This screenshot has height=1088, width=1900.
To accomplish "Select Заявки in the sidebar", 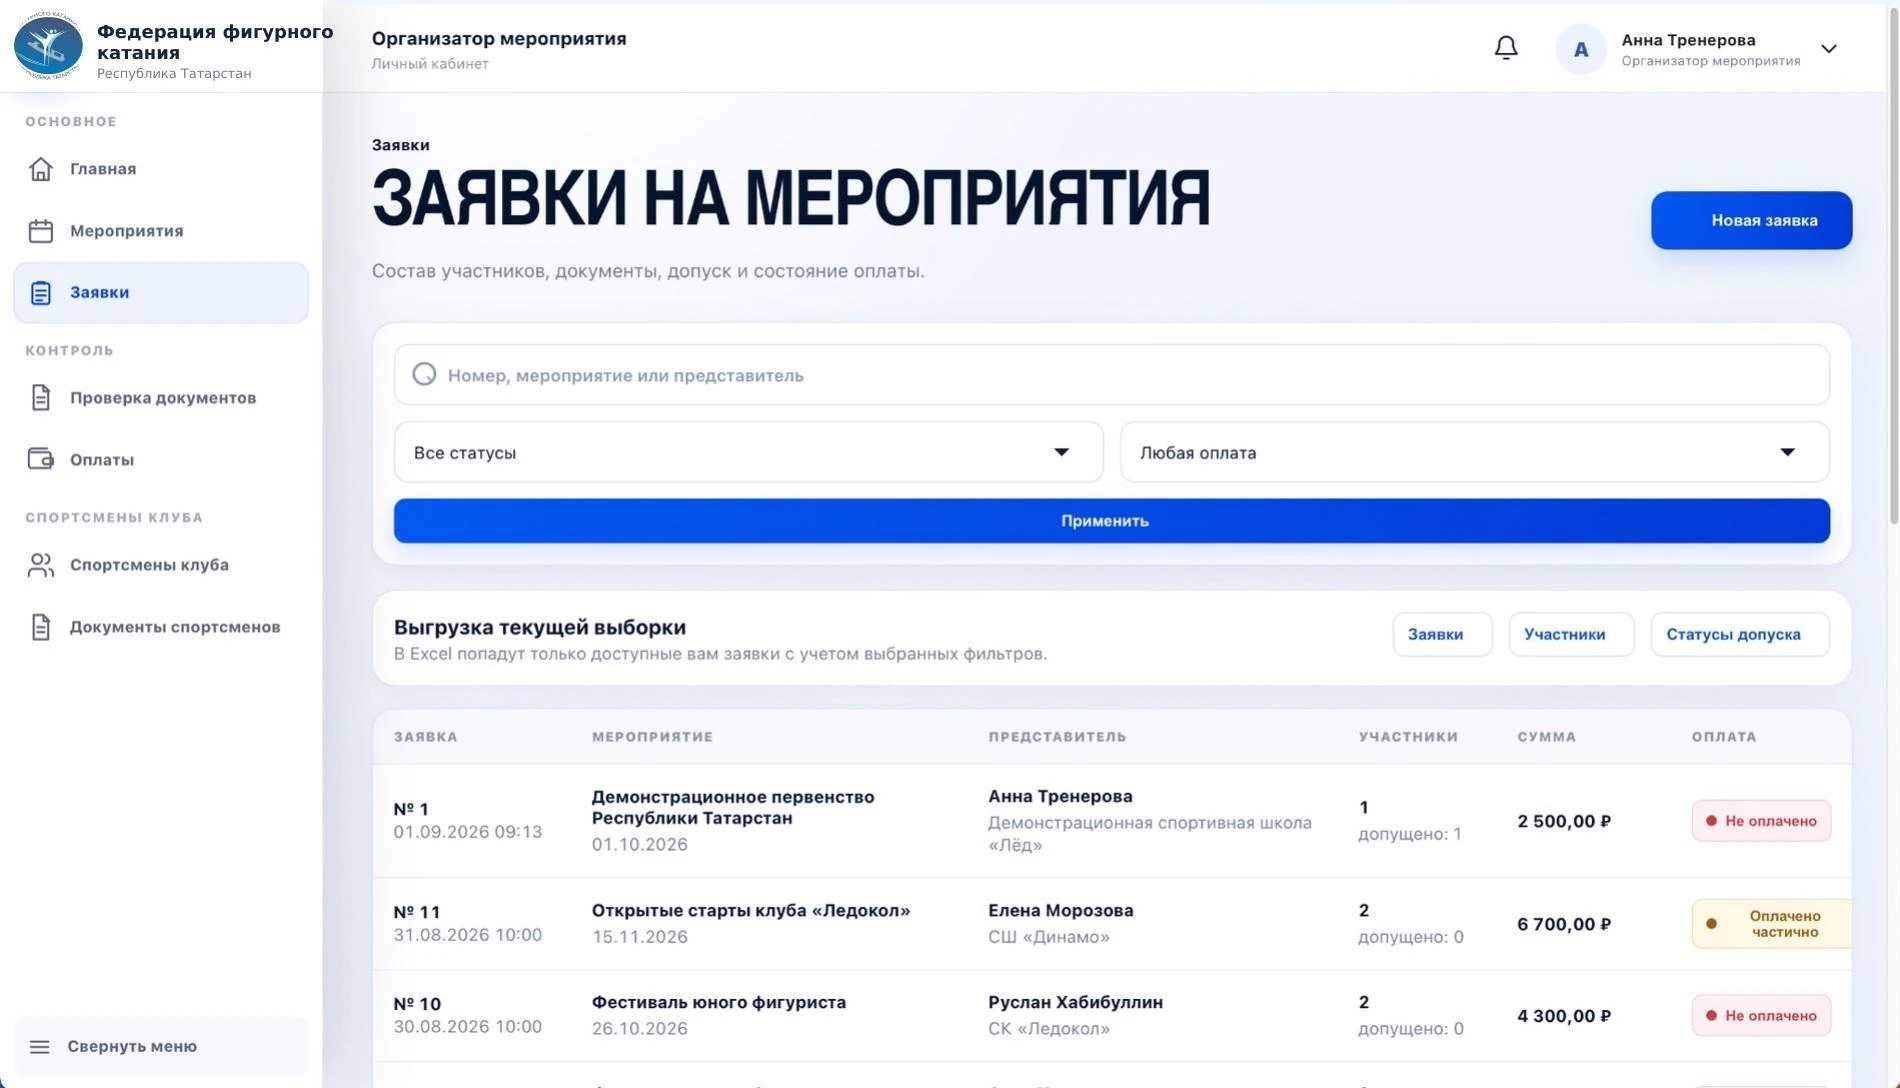I will point(161,293).
